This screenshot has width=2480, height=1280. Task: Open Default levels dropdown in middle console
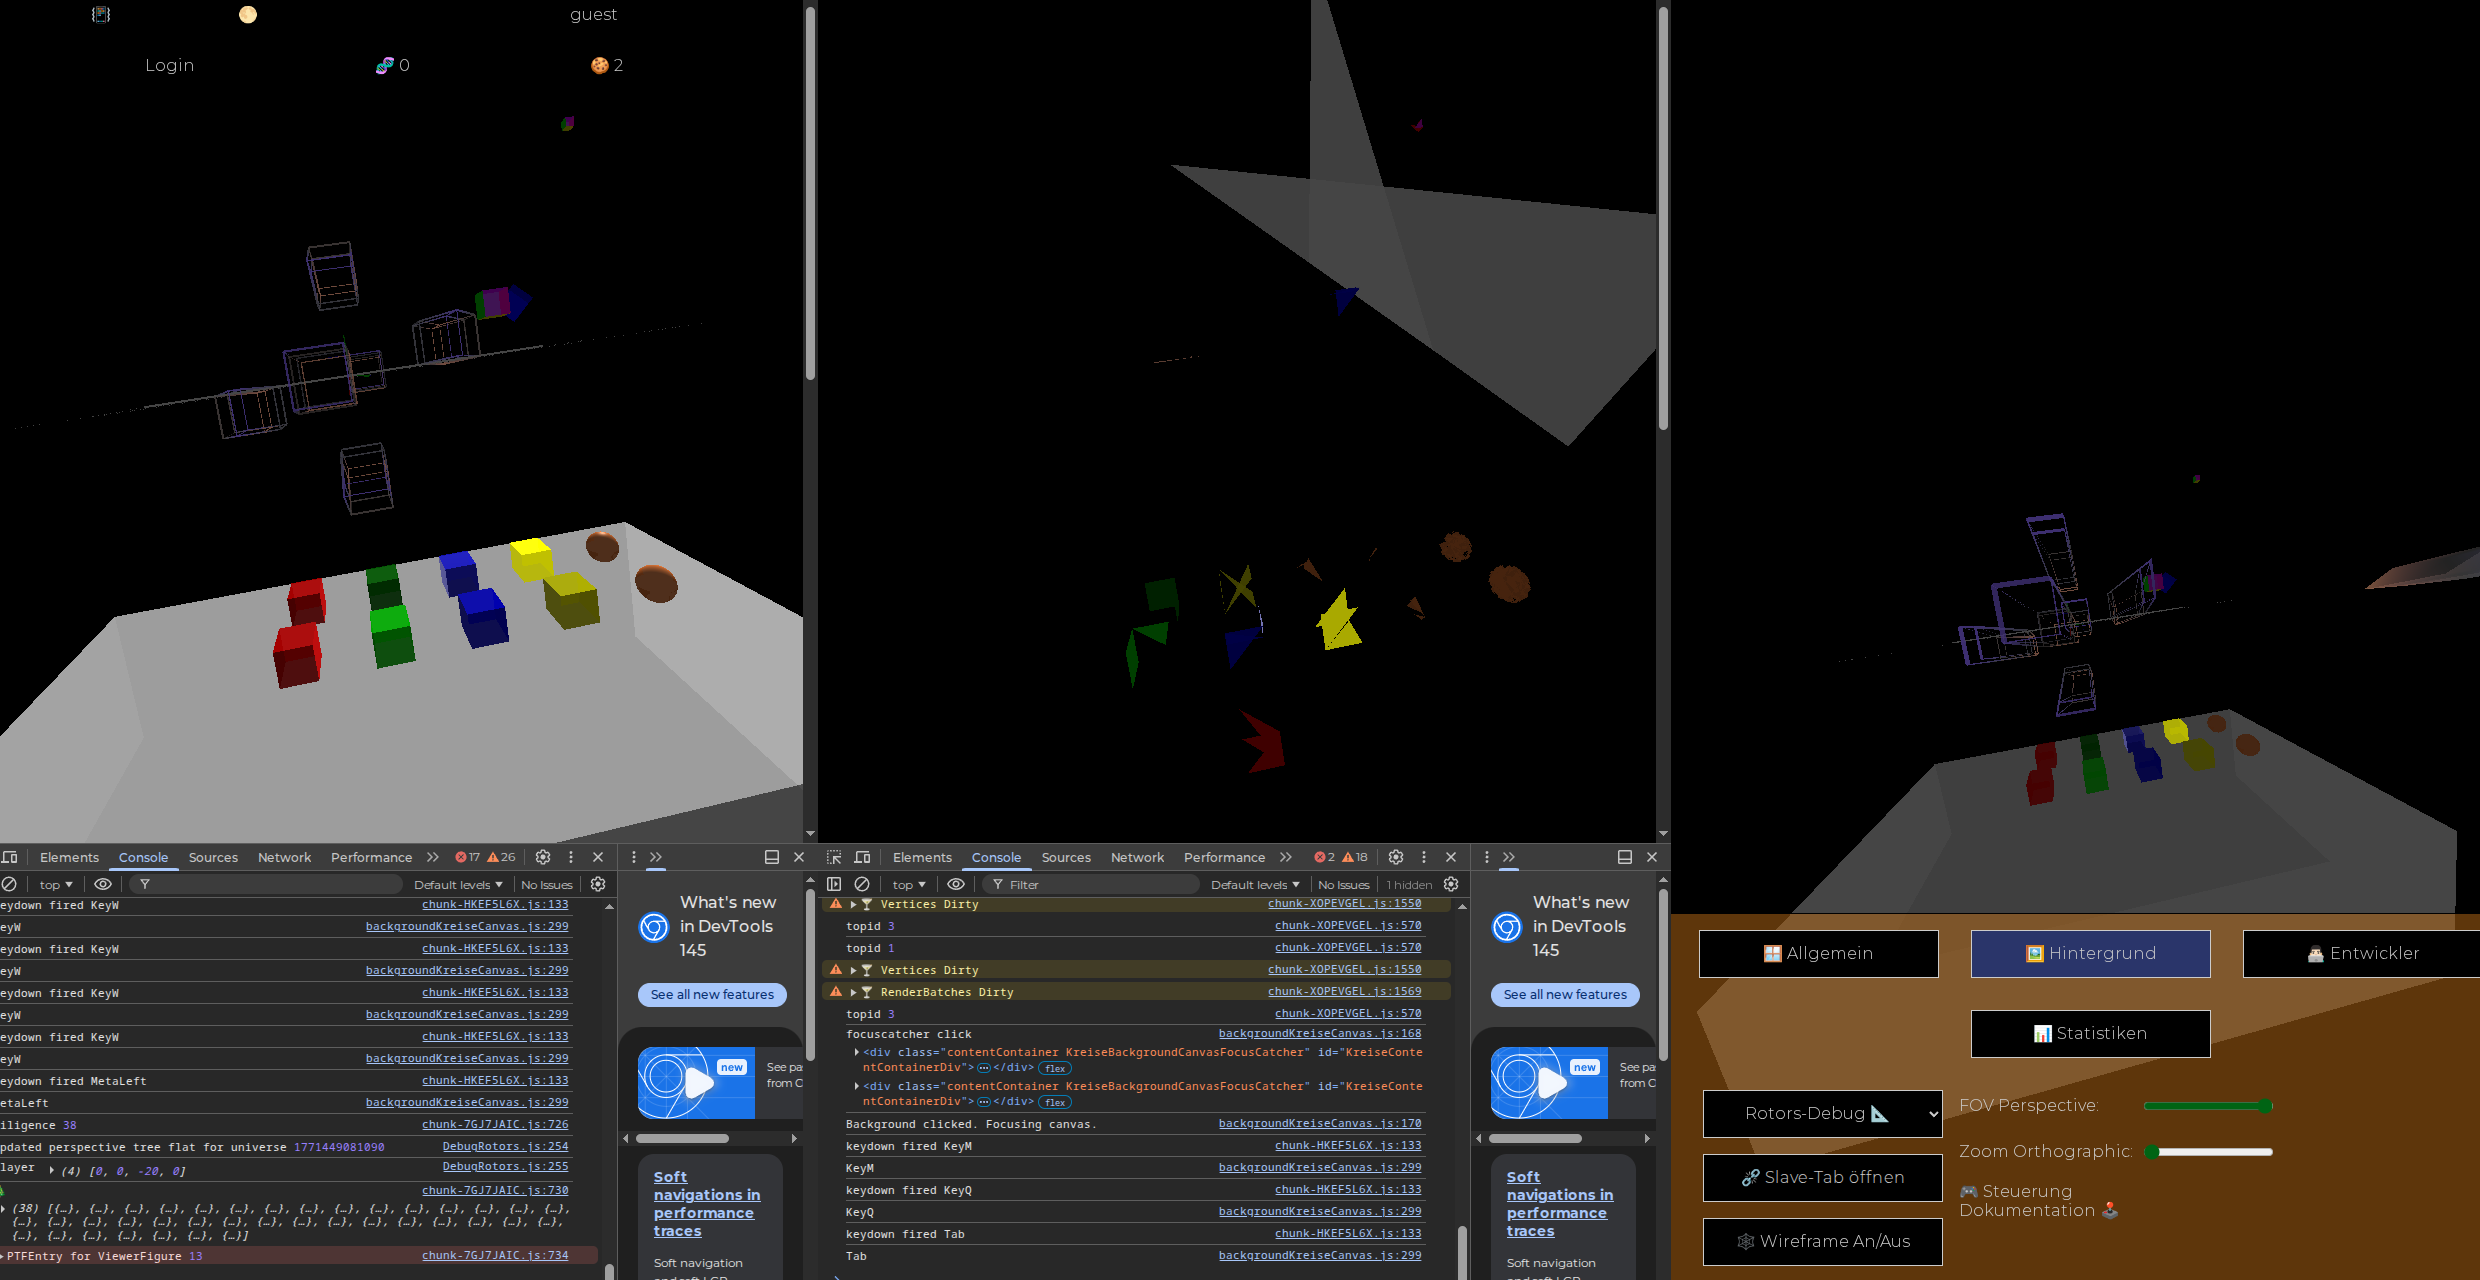[x=1254, y=884]
